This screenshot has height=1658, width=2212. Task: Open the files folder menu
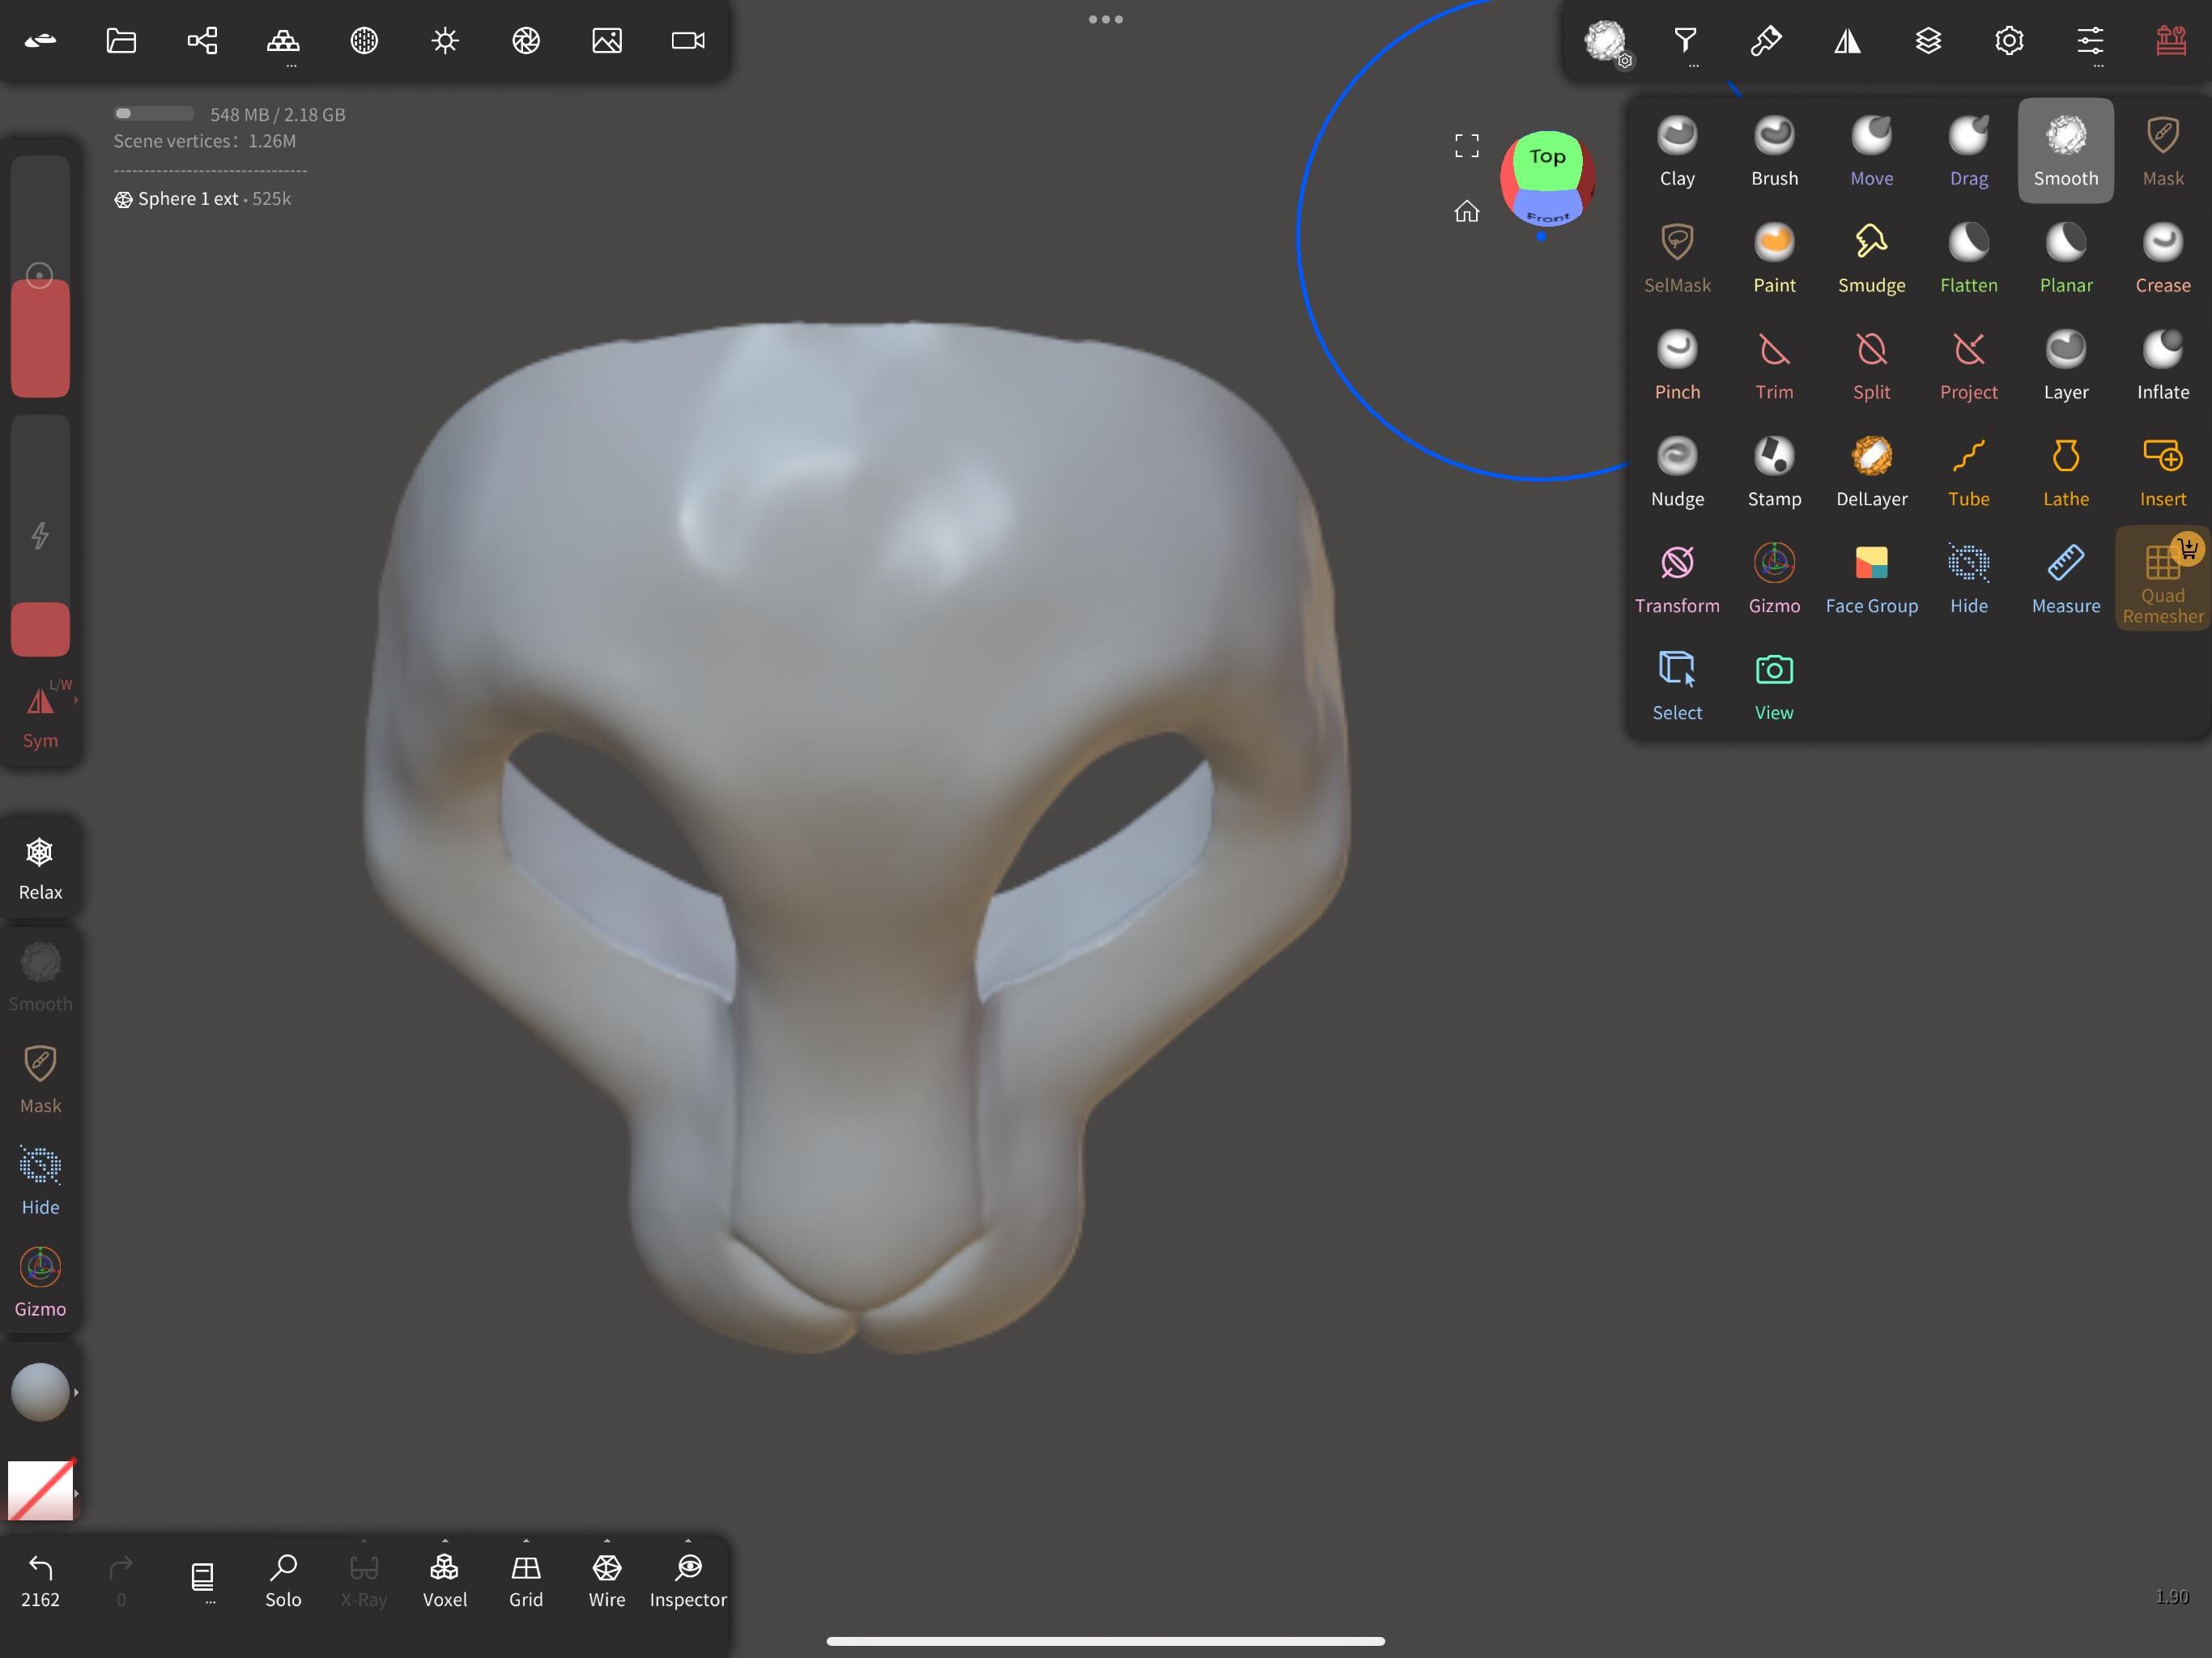click(121, 40)
